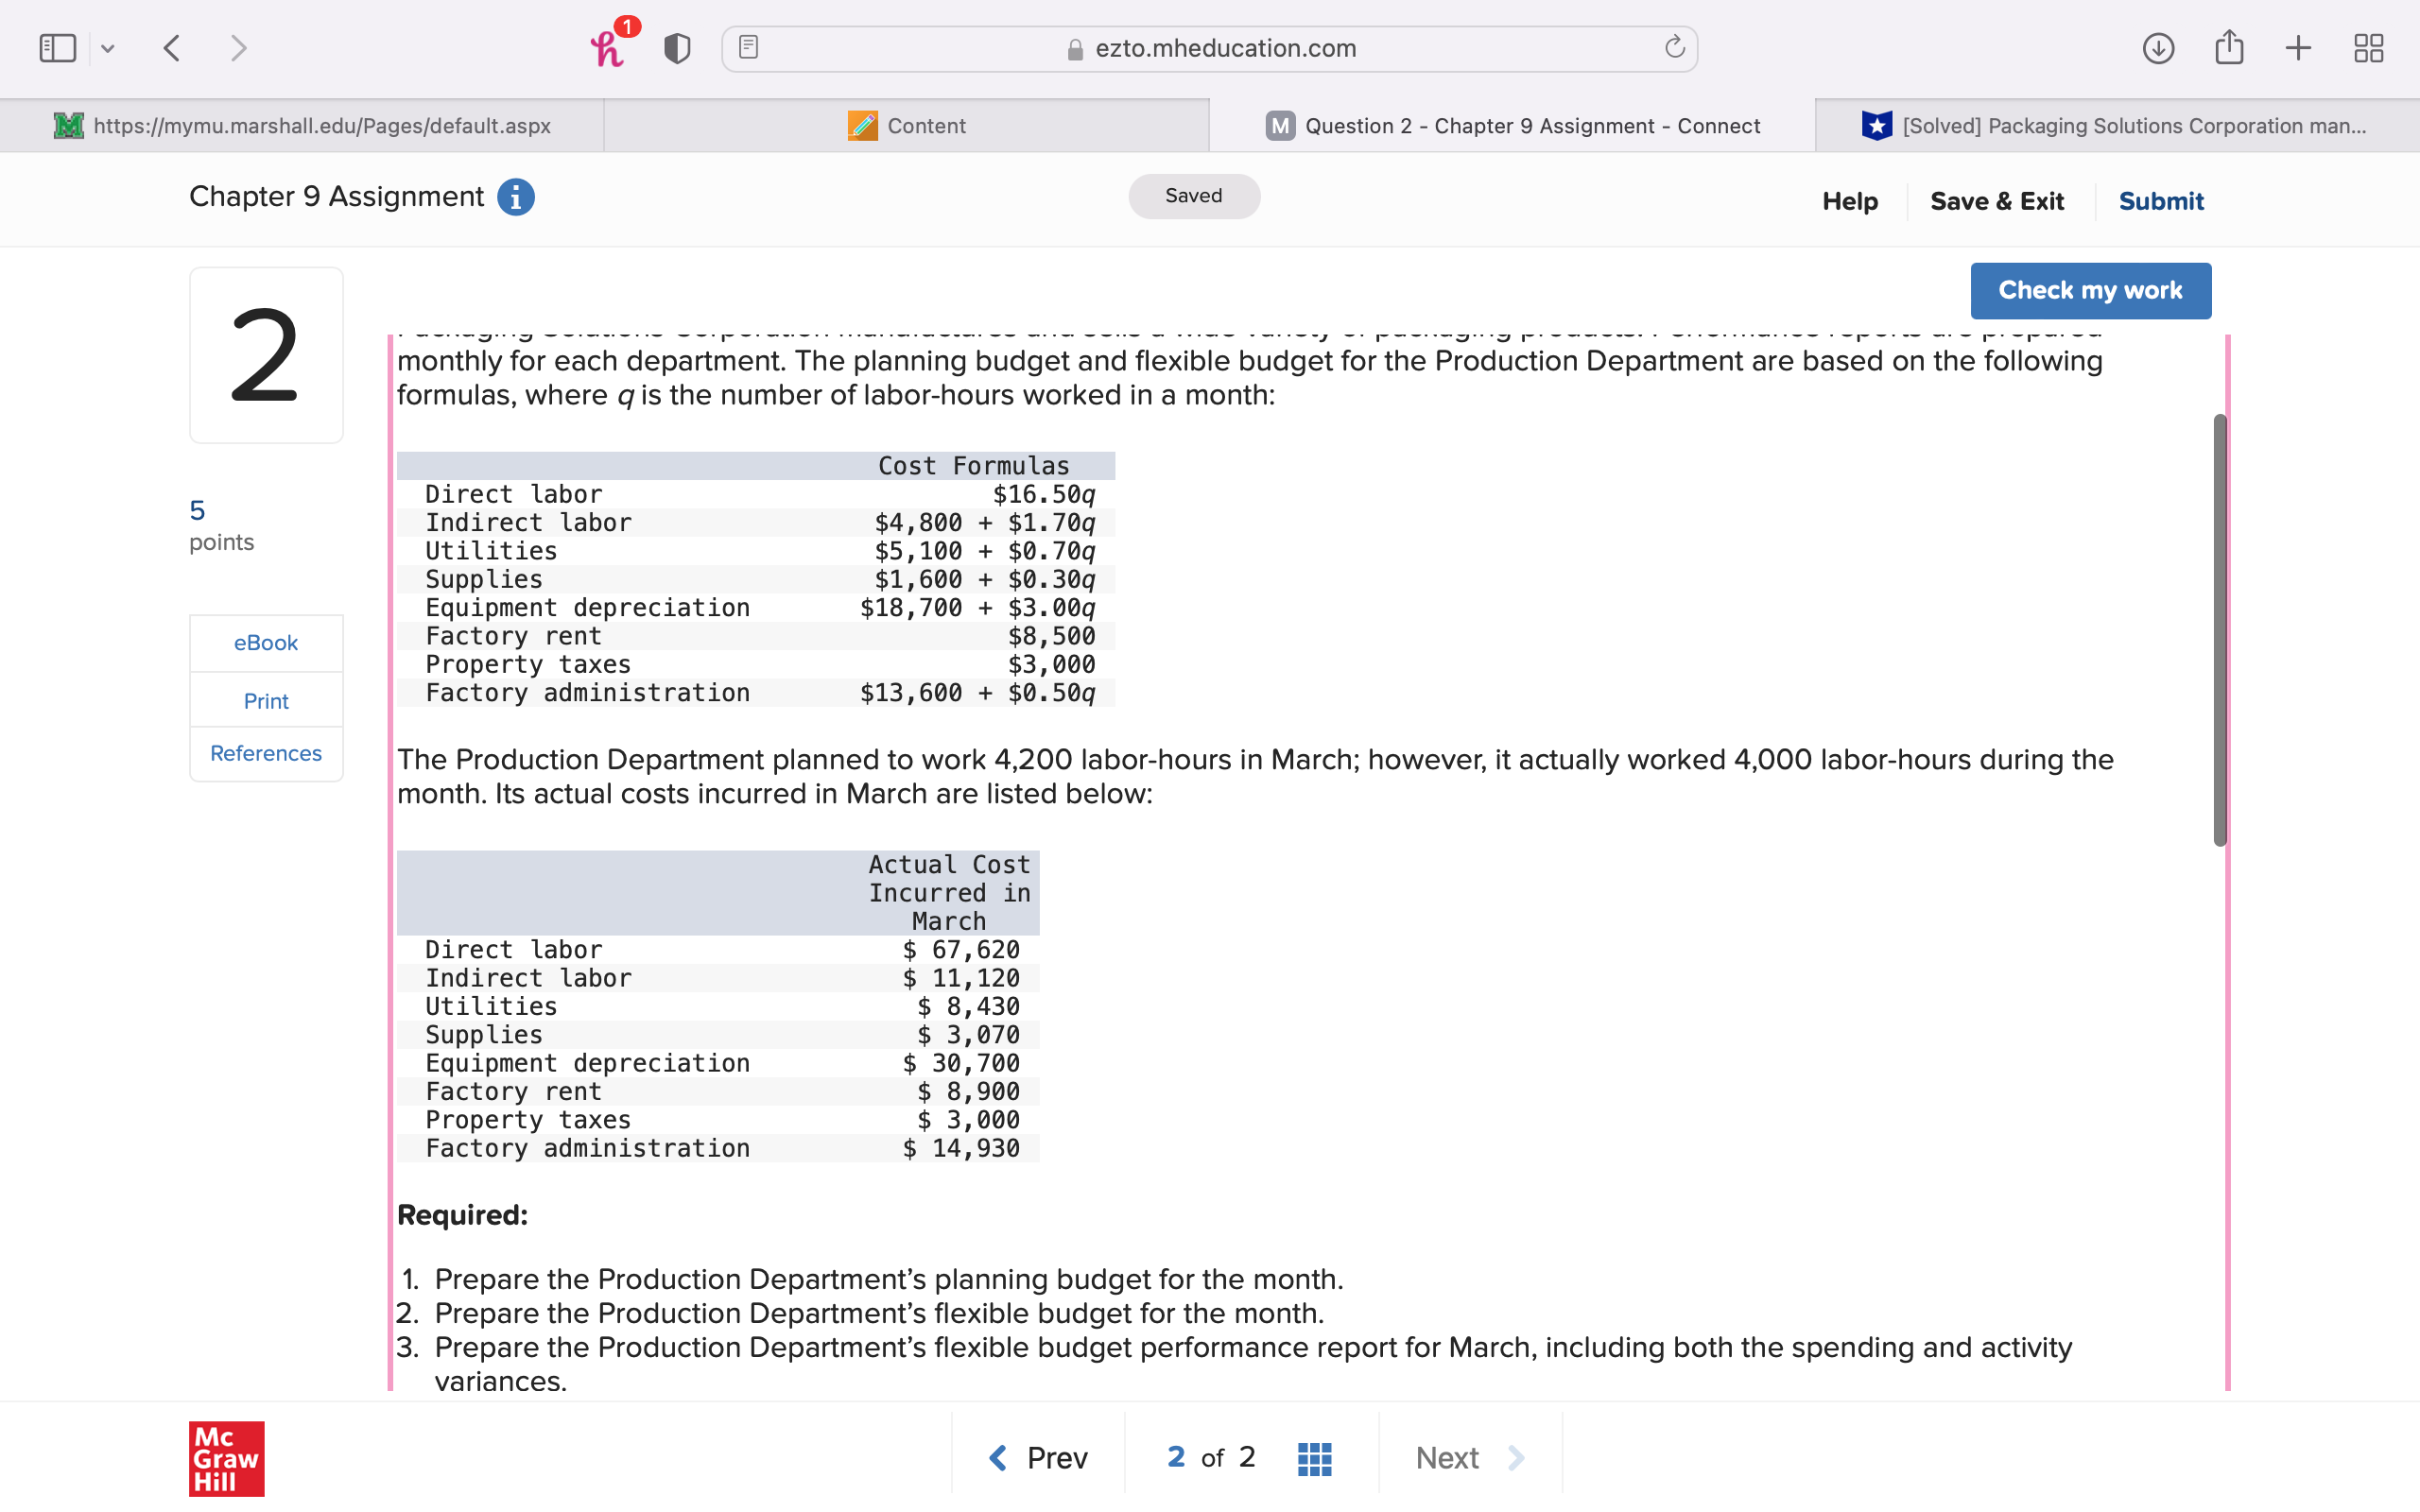The width and height of the screenshot is (2420, 1512).
Task: Open a new tab with plus icon
Action: [x=2298, y=48]
